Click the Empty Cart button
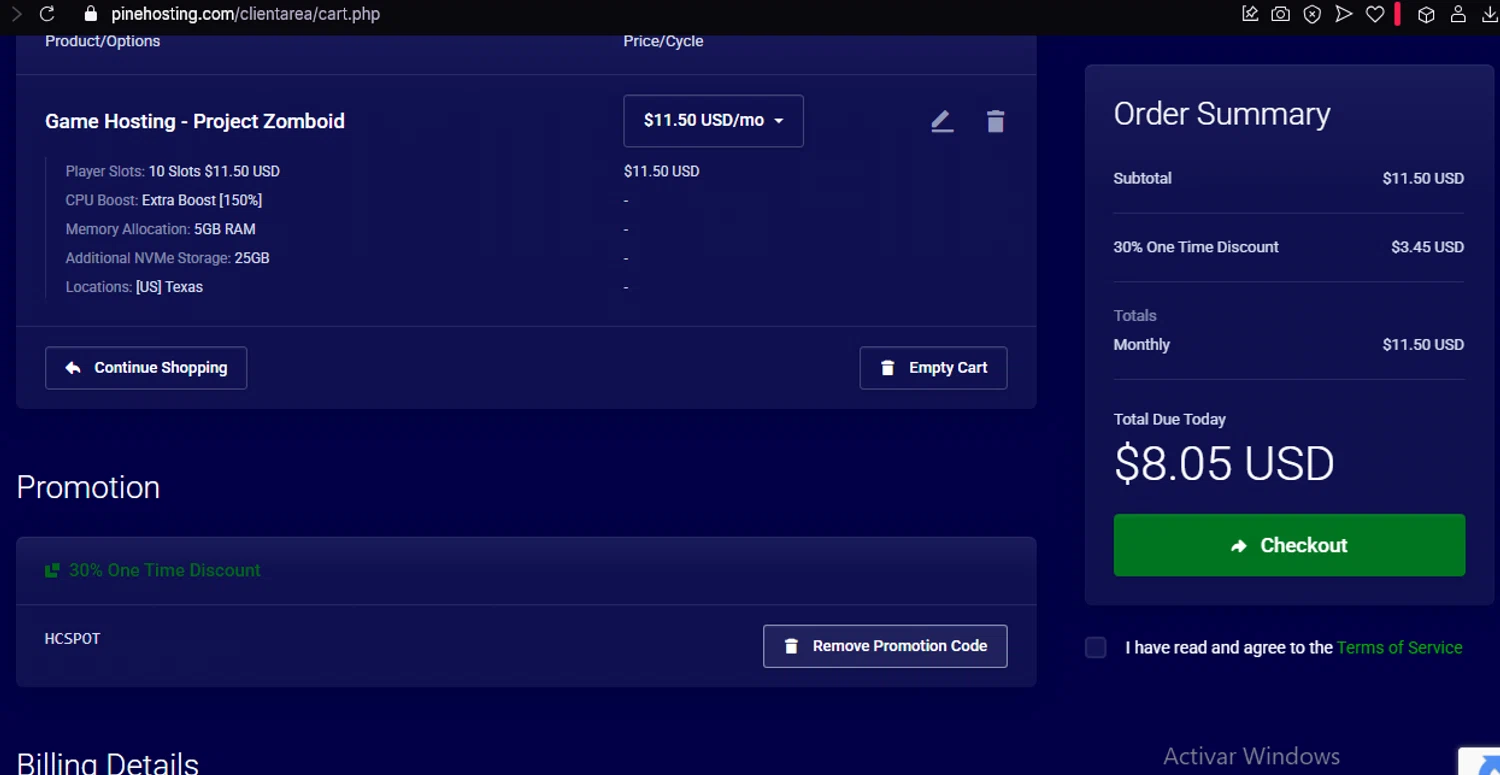The image size is (1500, 775). tap(933, 368)
